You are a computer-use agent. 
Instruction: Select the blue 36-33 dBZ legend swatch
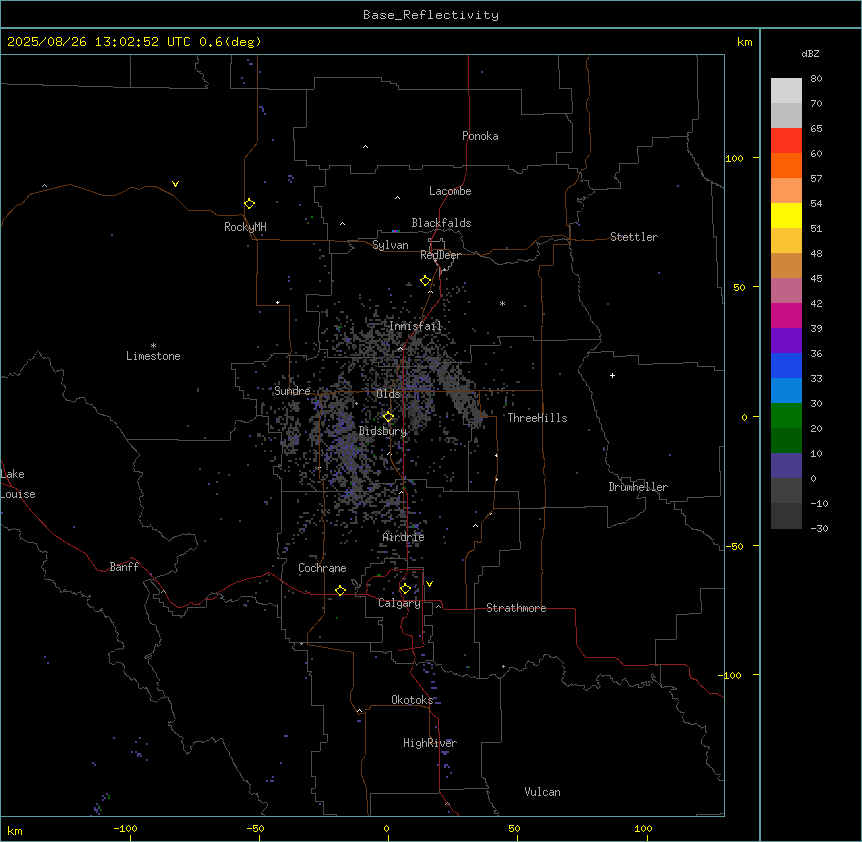[x=786, y=365]
